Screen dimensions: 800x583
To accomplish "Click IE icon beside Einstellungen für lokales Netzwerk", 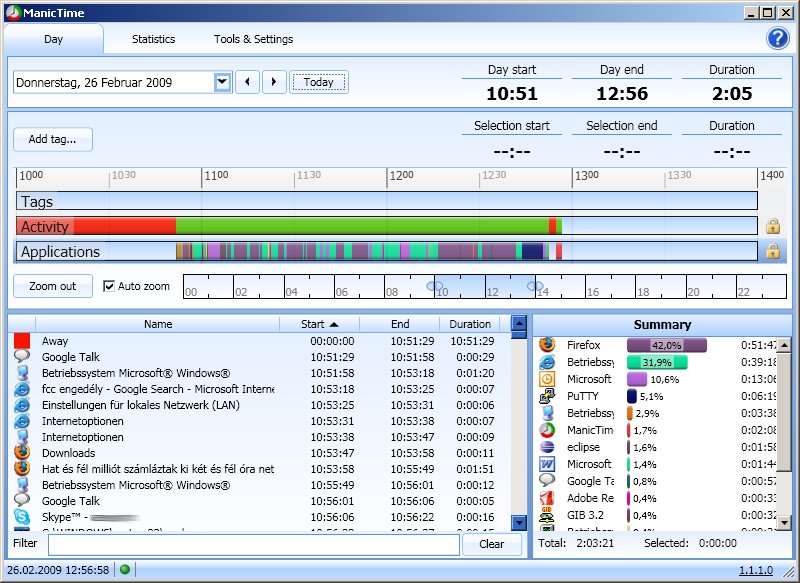I will click(22, 404).
